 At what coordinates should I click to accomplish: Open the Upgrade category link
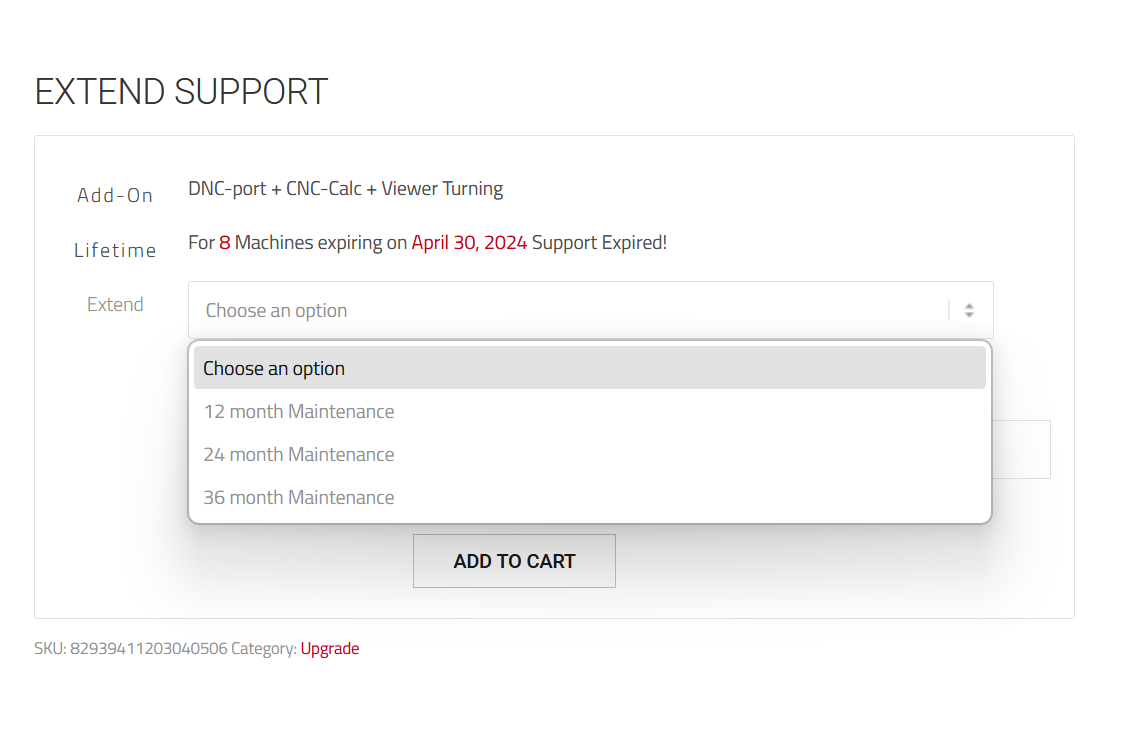click(330, 648)
